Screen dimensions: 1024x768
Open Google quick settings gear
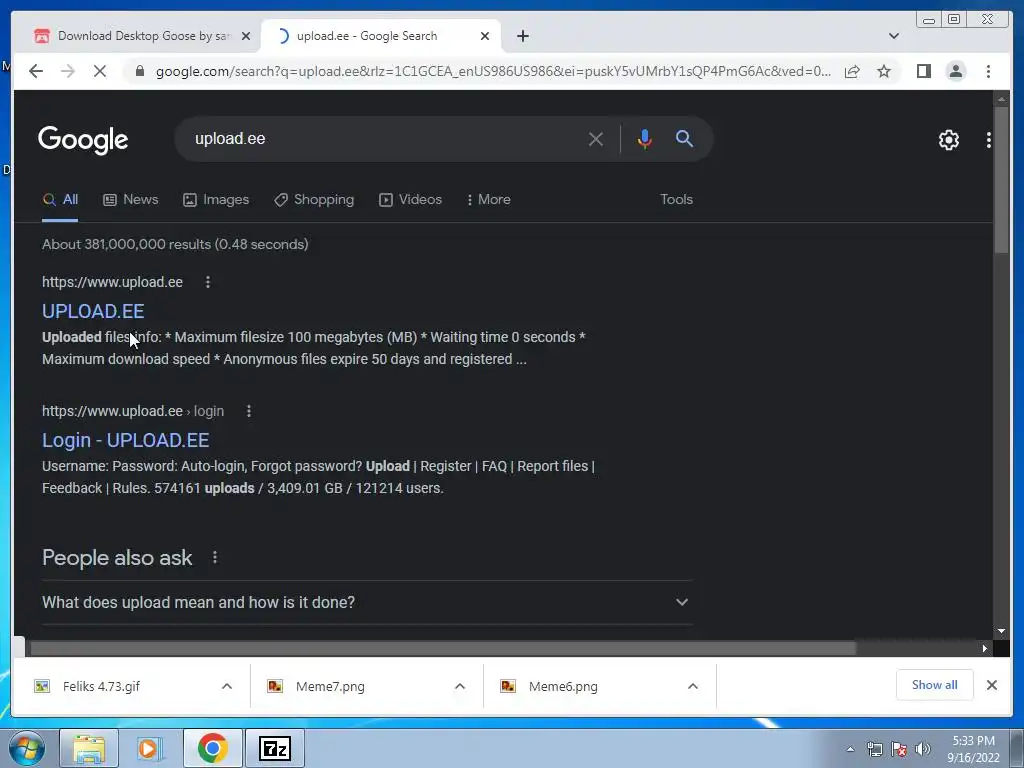(x=948, y=140)
